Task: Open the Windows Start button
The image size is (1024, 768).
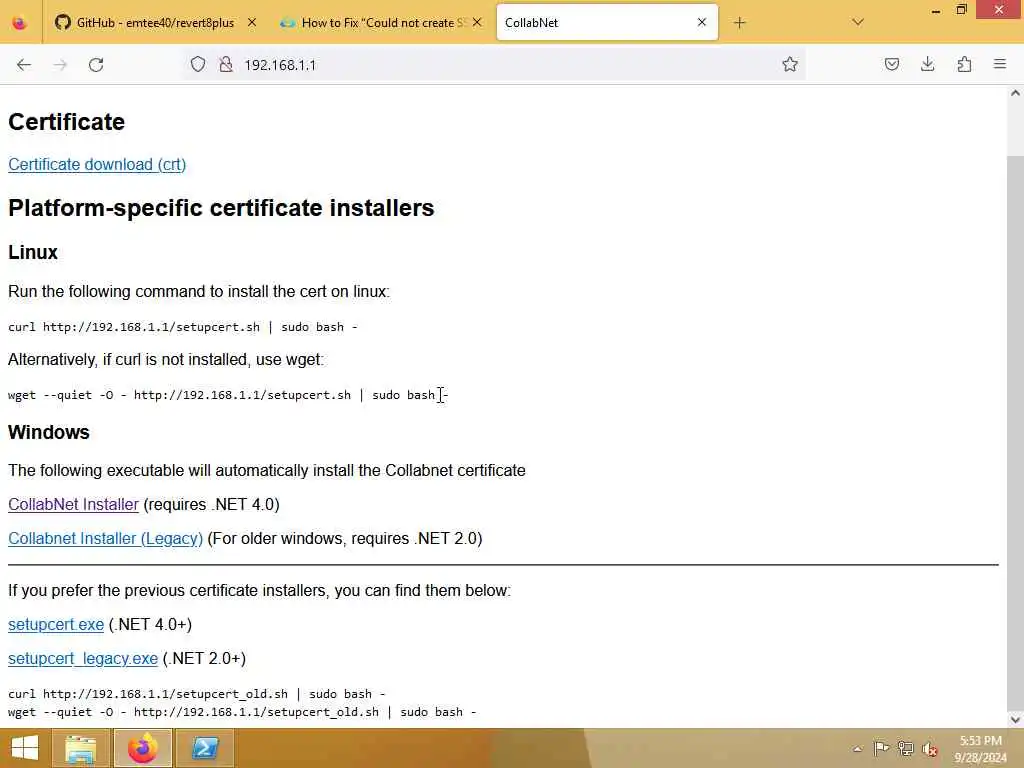Action: pyautogui.click(x=25, y=748)
